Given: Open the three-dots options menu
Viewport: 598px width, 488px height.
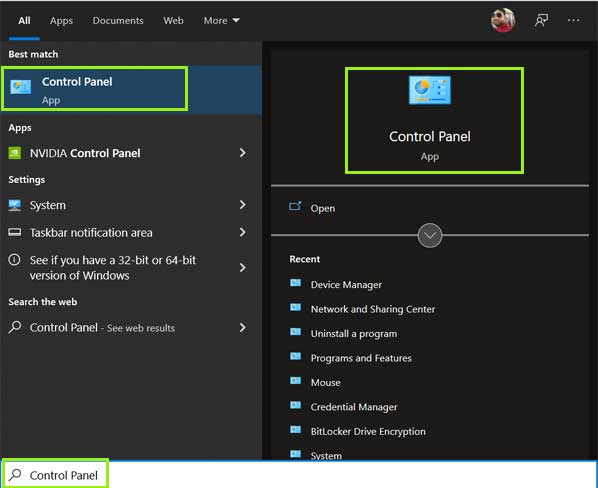Looking at the screenshot, I should click(x=573, y=20).
